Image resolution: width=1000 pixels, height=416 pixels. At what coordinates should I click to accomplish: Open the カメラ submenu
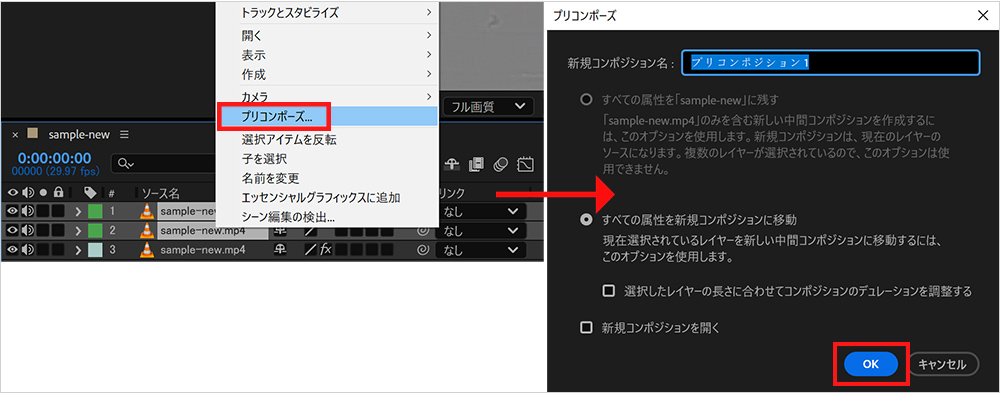point(328,97)
